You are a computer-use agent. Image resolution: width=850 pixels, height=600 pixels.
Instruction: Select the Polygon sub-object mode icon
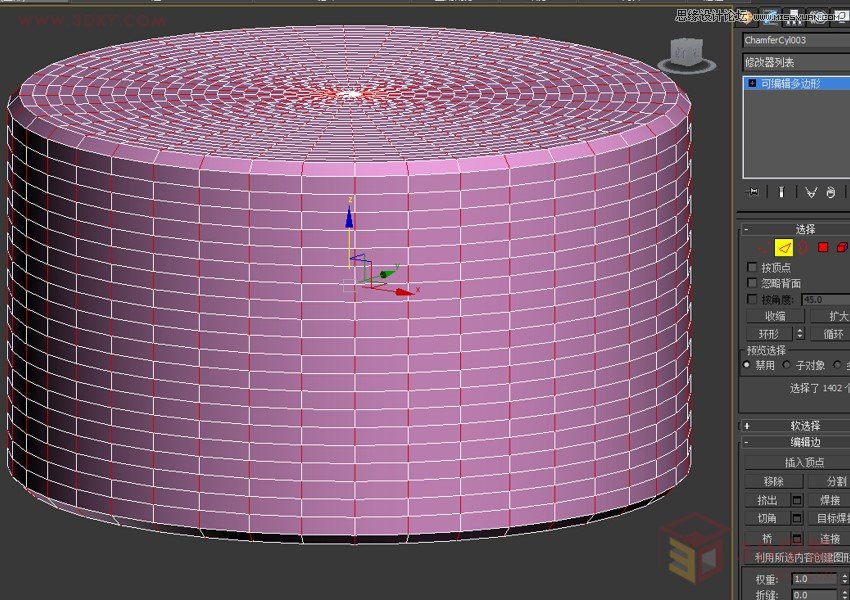[x=822, y=247]
